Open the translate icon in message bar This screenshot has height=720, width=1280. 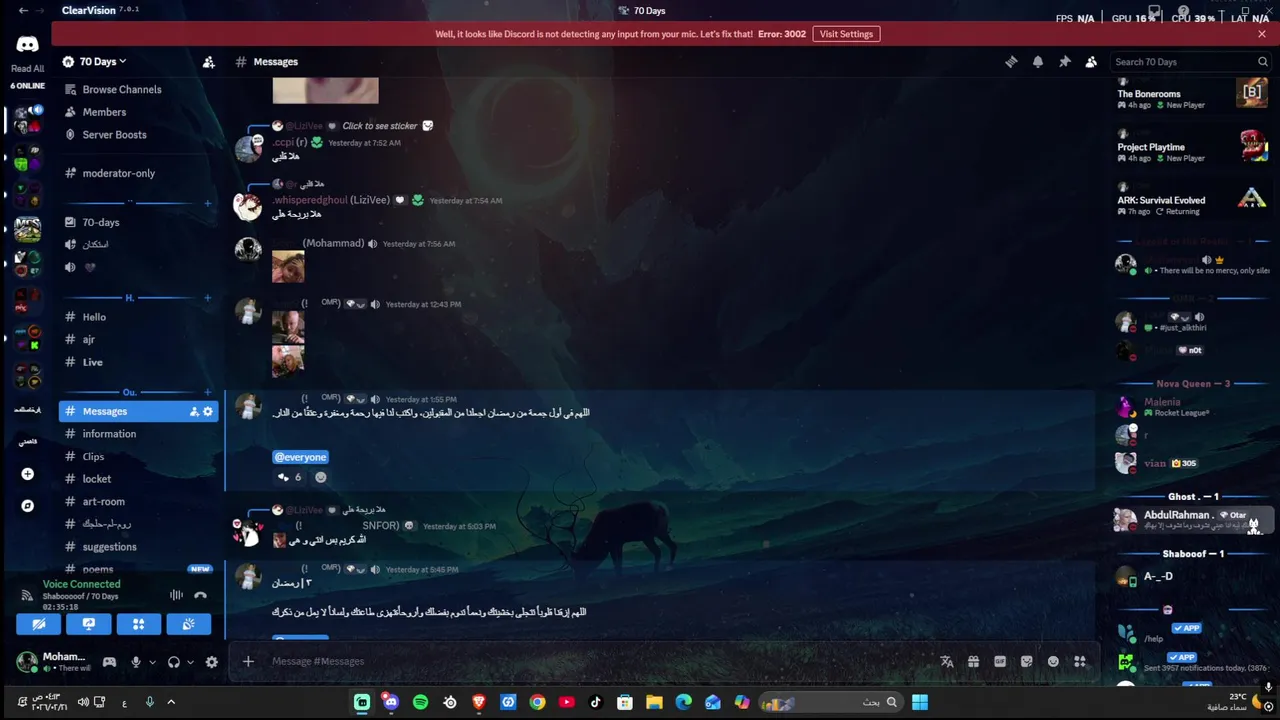point(946,661)
